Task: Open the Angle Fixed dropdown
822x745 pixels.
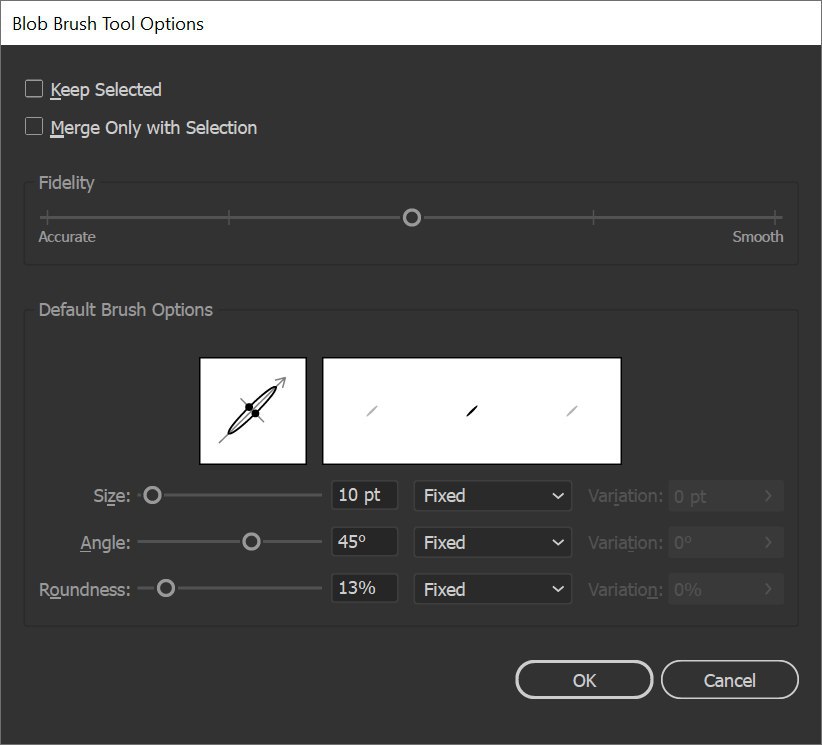Action: click(x=493, y=542)
